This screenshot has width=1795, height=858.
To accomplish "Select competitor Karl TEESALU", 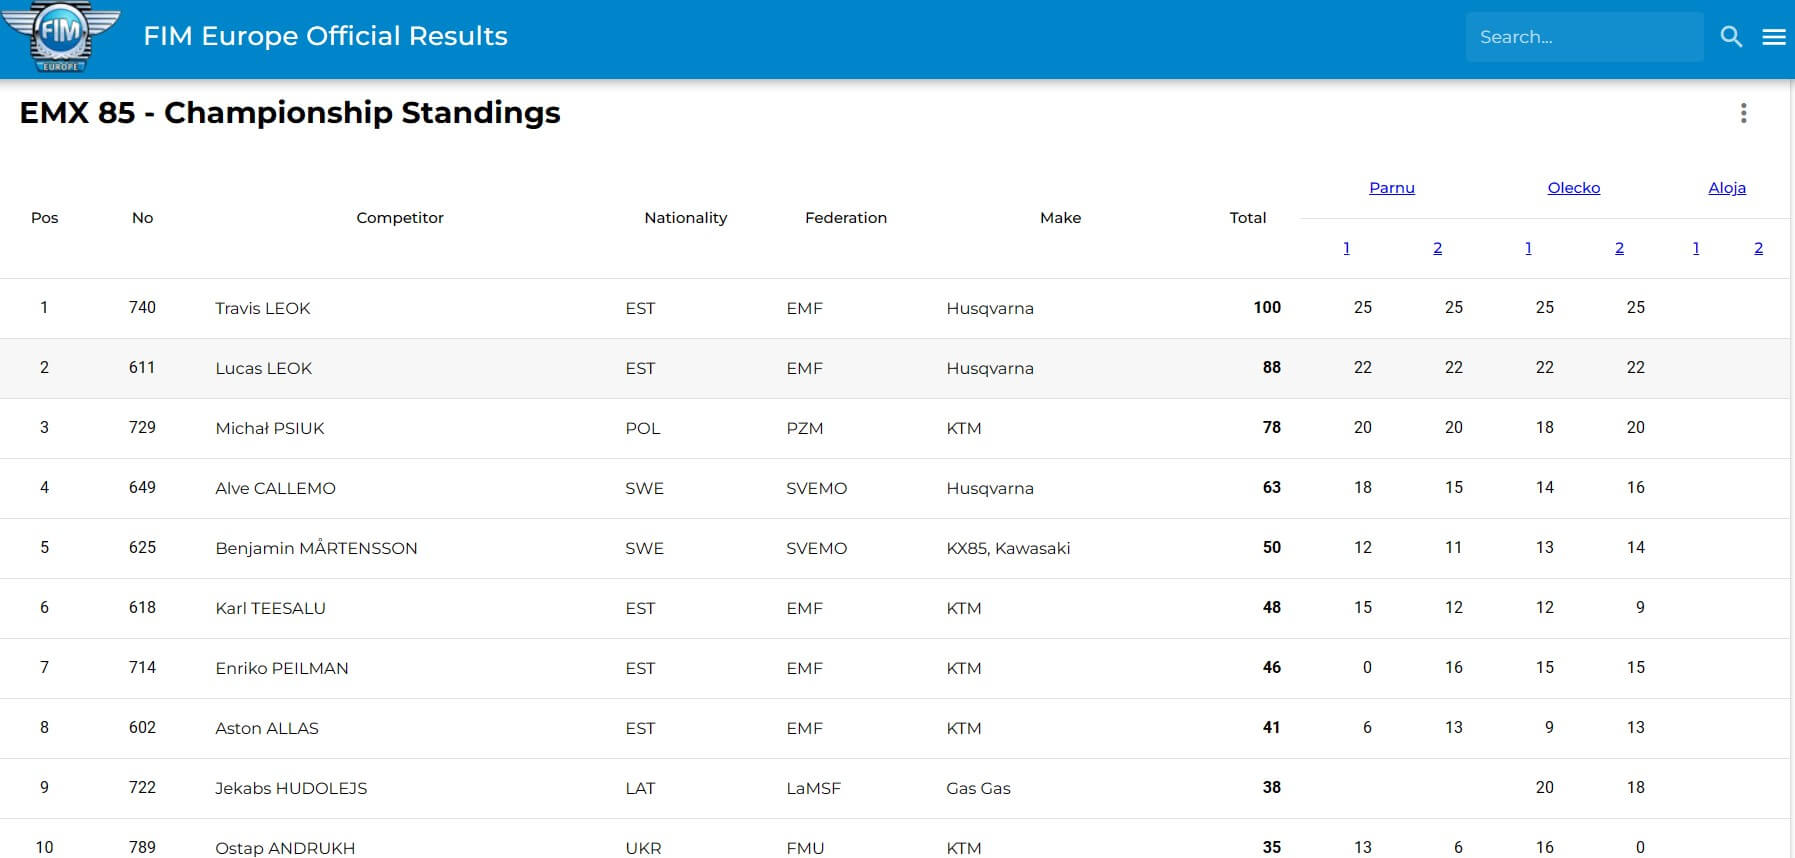I will (x=270, y=608).
